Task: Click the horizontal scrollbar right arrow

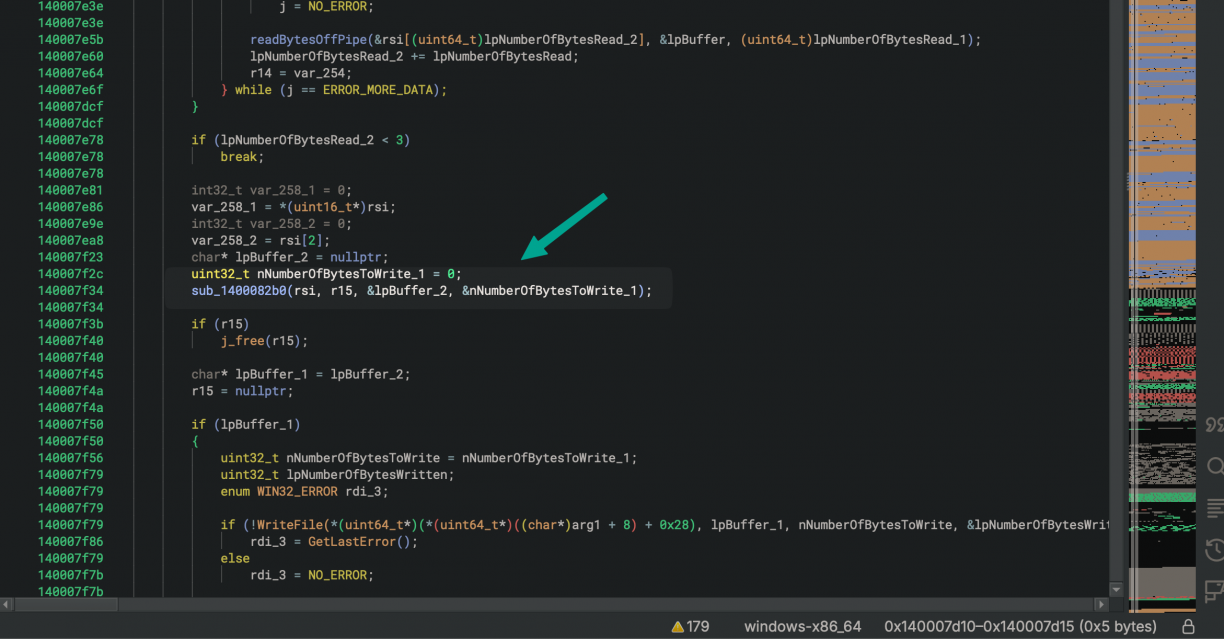Action: tap(1101, 605)
